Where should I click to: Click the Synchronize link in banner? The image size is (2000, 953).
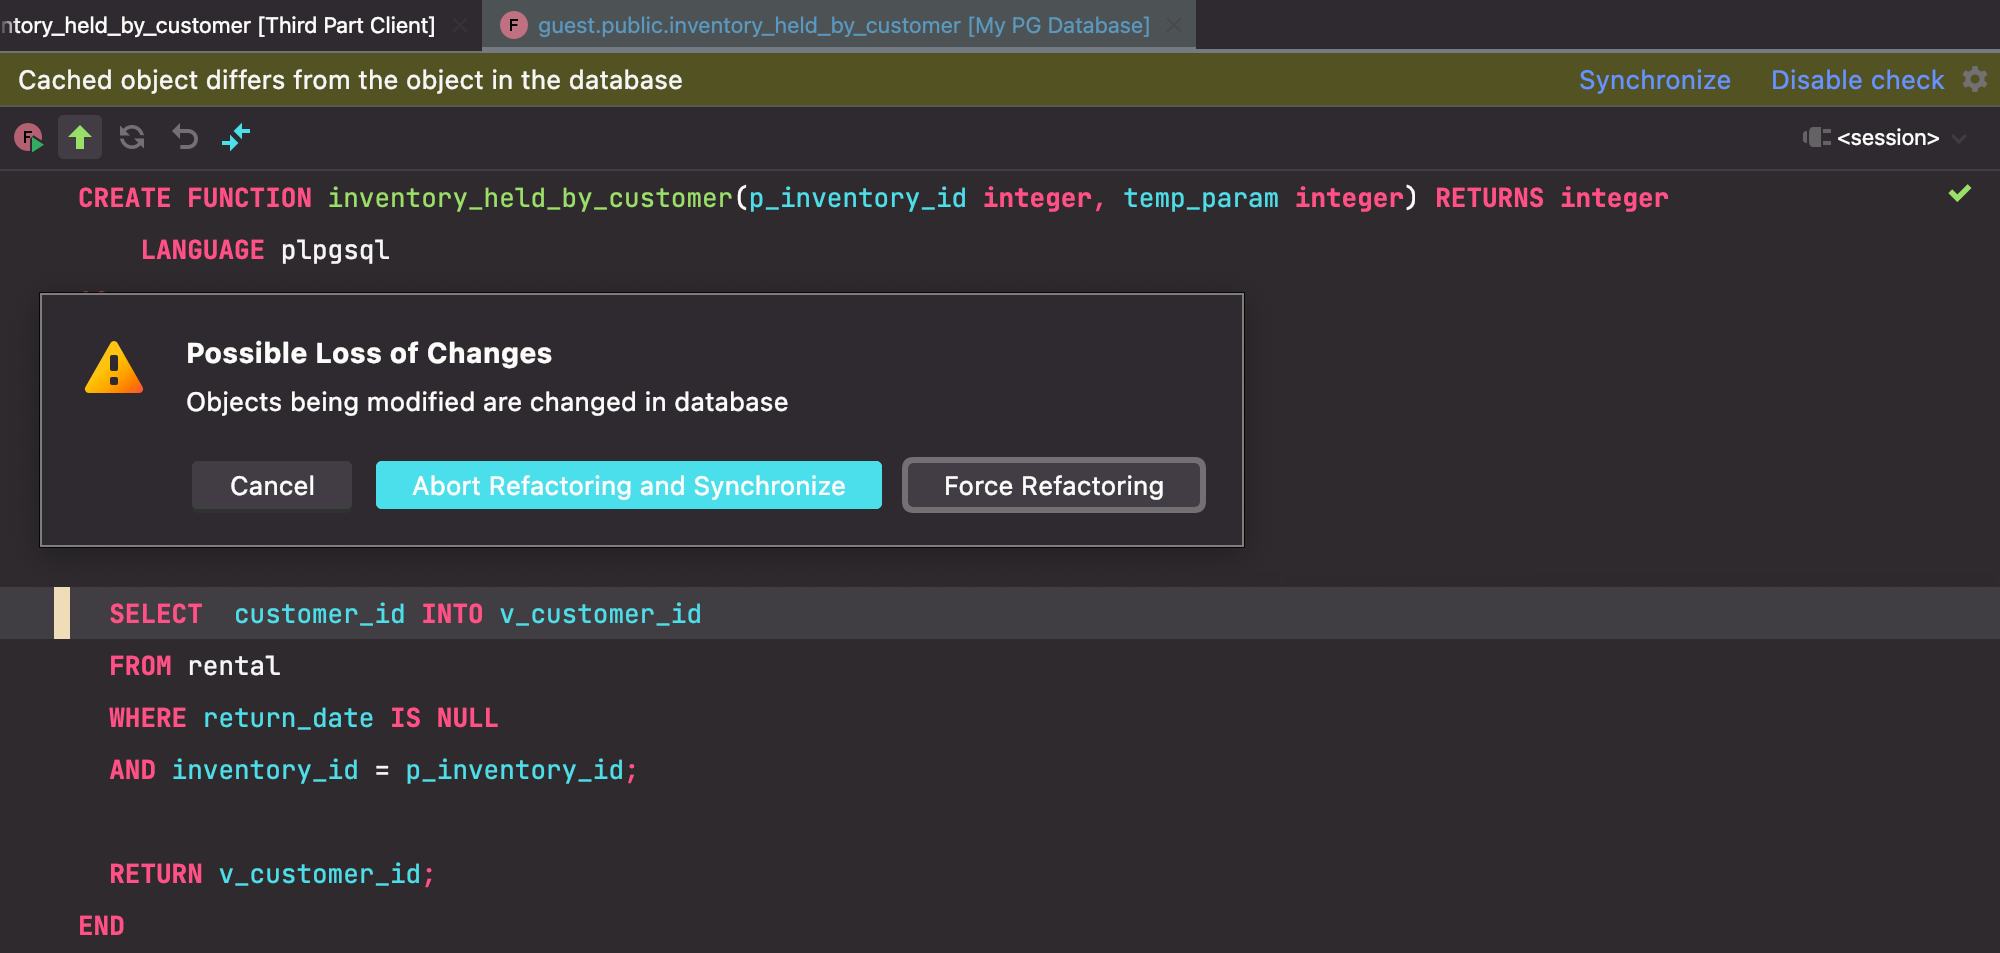[1654, 80]
